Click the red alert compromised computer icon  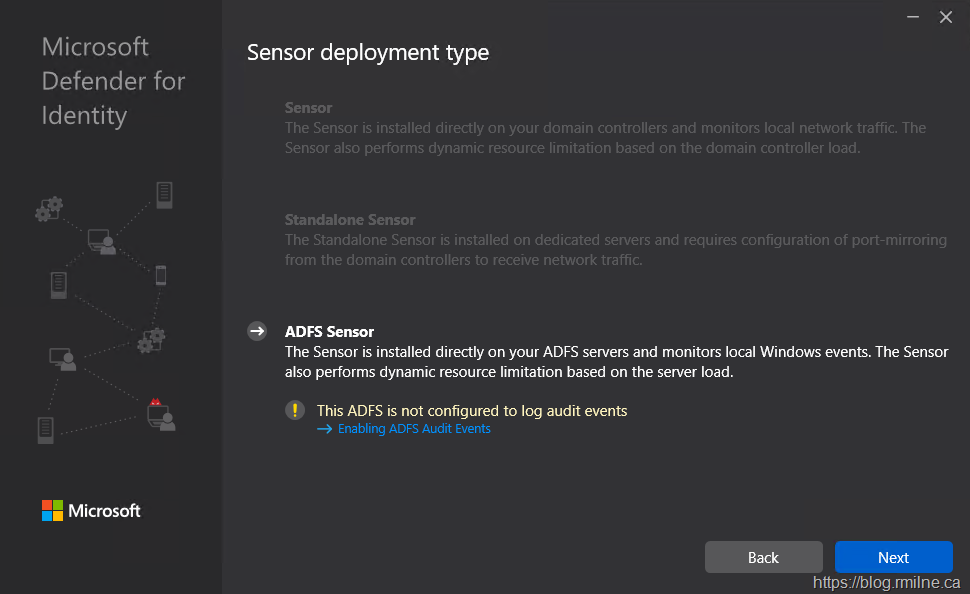pos(160,413)
